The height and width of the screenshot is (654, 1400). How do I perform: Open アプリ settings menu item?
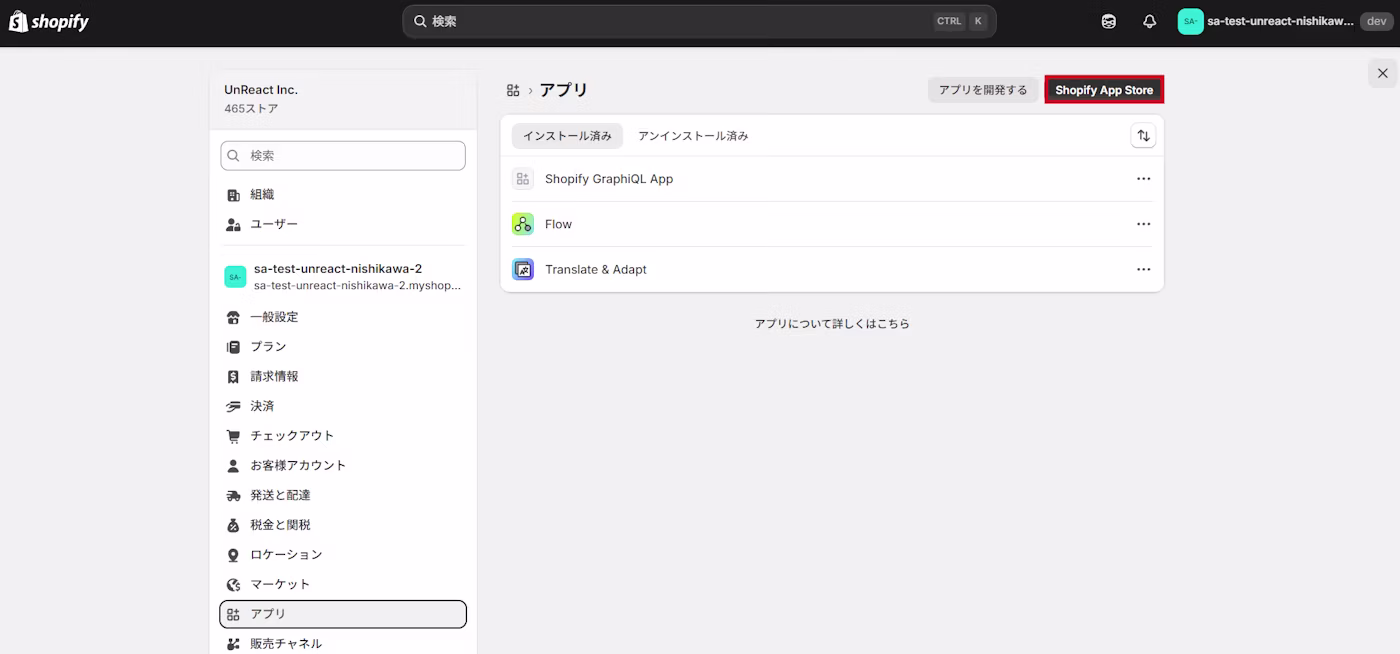[x=343, y=614]
